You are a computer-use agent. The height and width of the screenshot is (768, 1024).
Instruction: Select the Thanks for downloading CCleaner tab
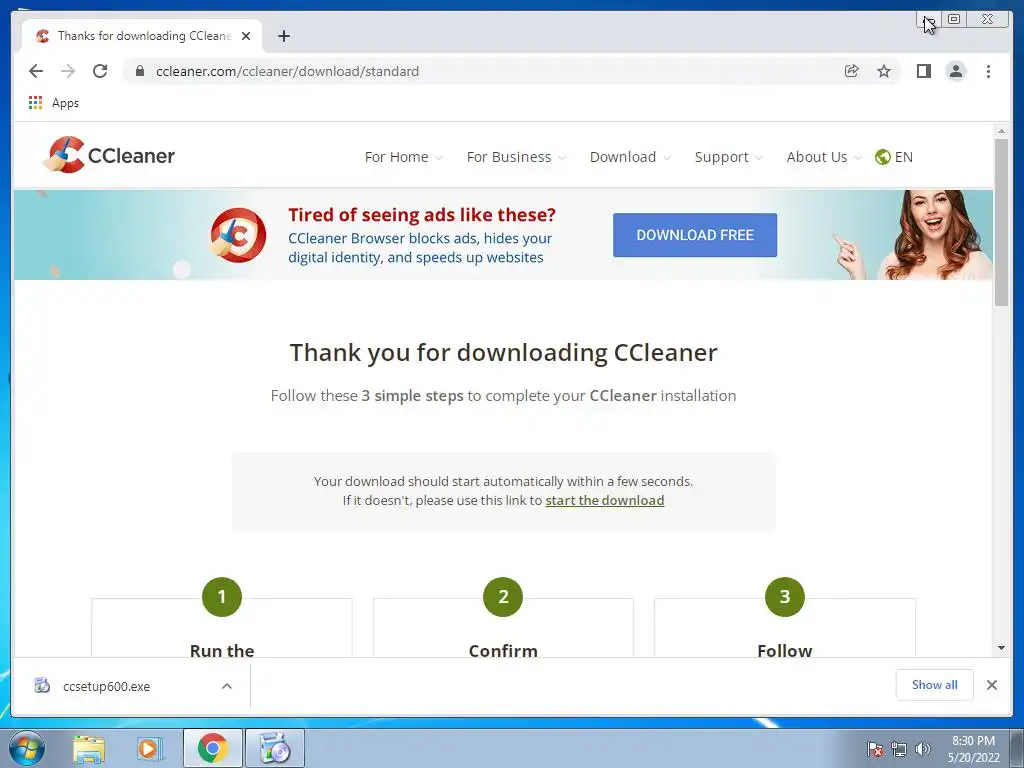[142, 36]
